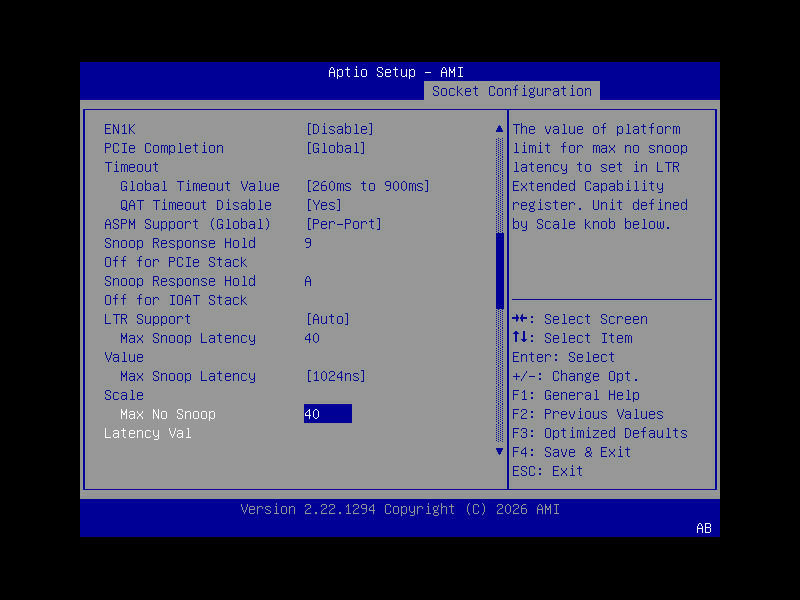
Task: Click F2: Previous Values
Action: 588,414
